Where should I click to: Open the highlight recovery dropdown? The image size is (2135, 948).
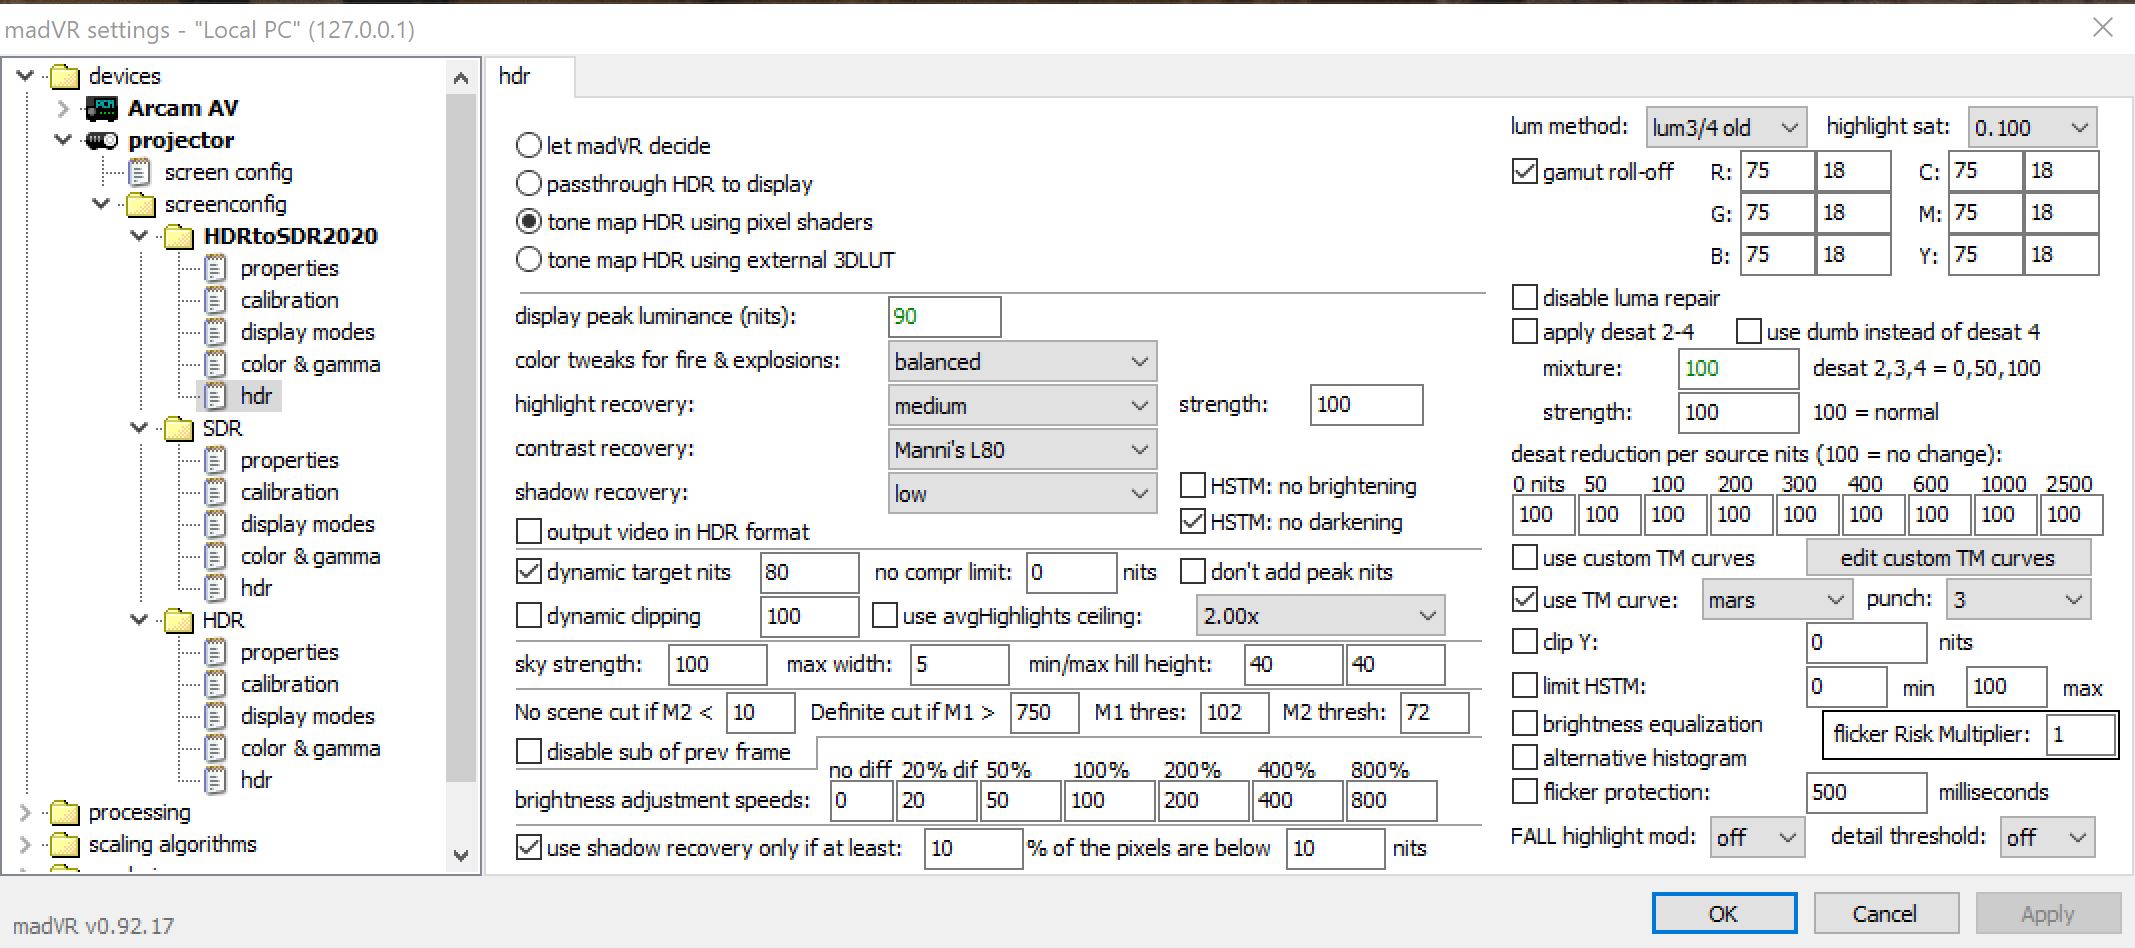(x=1021, y=405)
